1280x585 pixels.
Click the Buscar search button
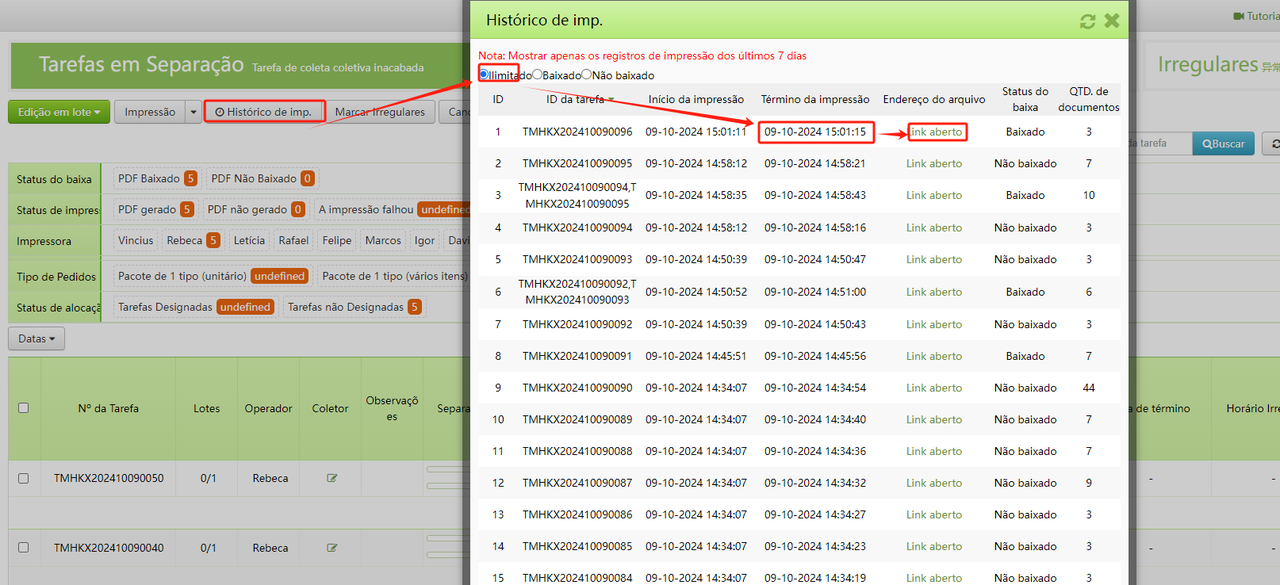tap(1222, 144)
